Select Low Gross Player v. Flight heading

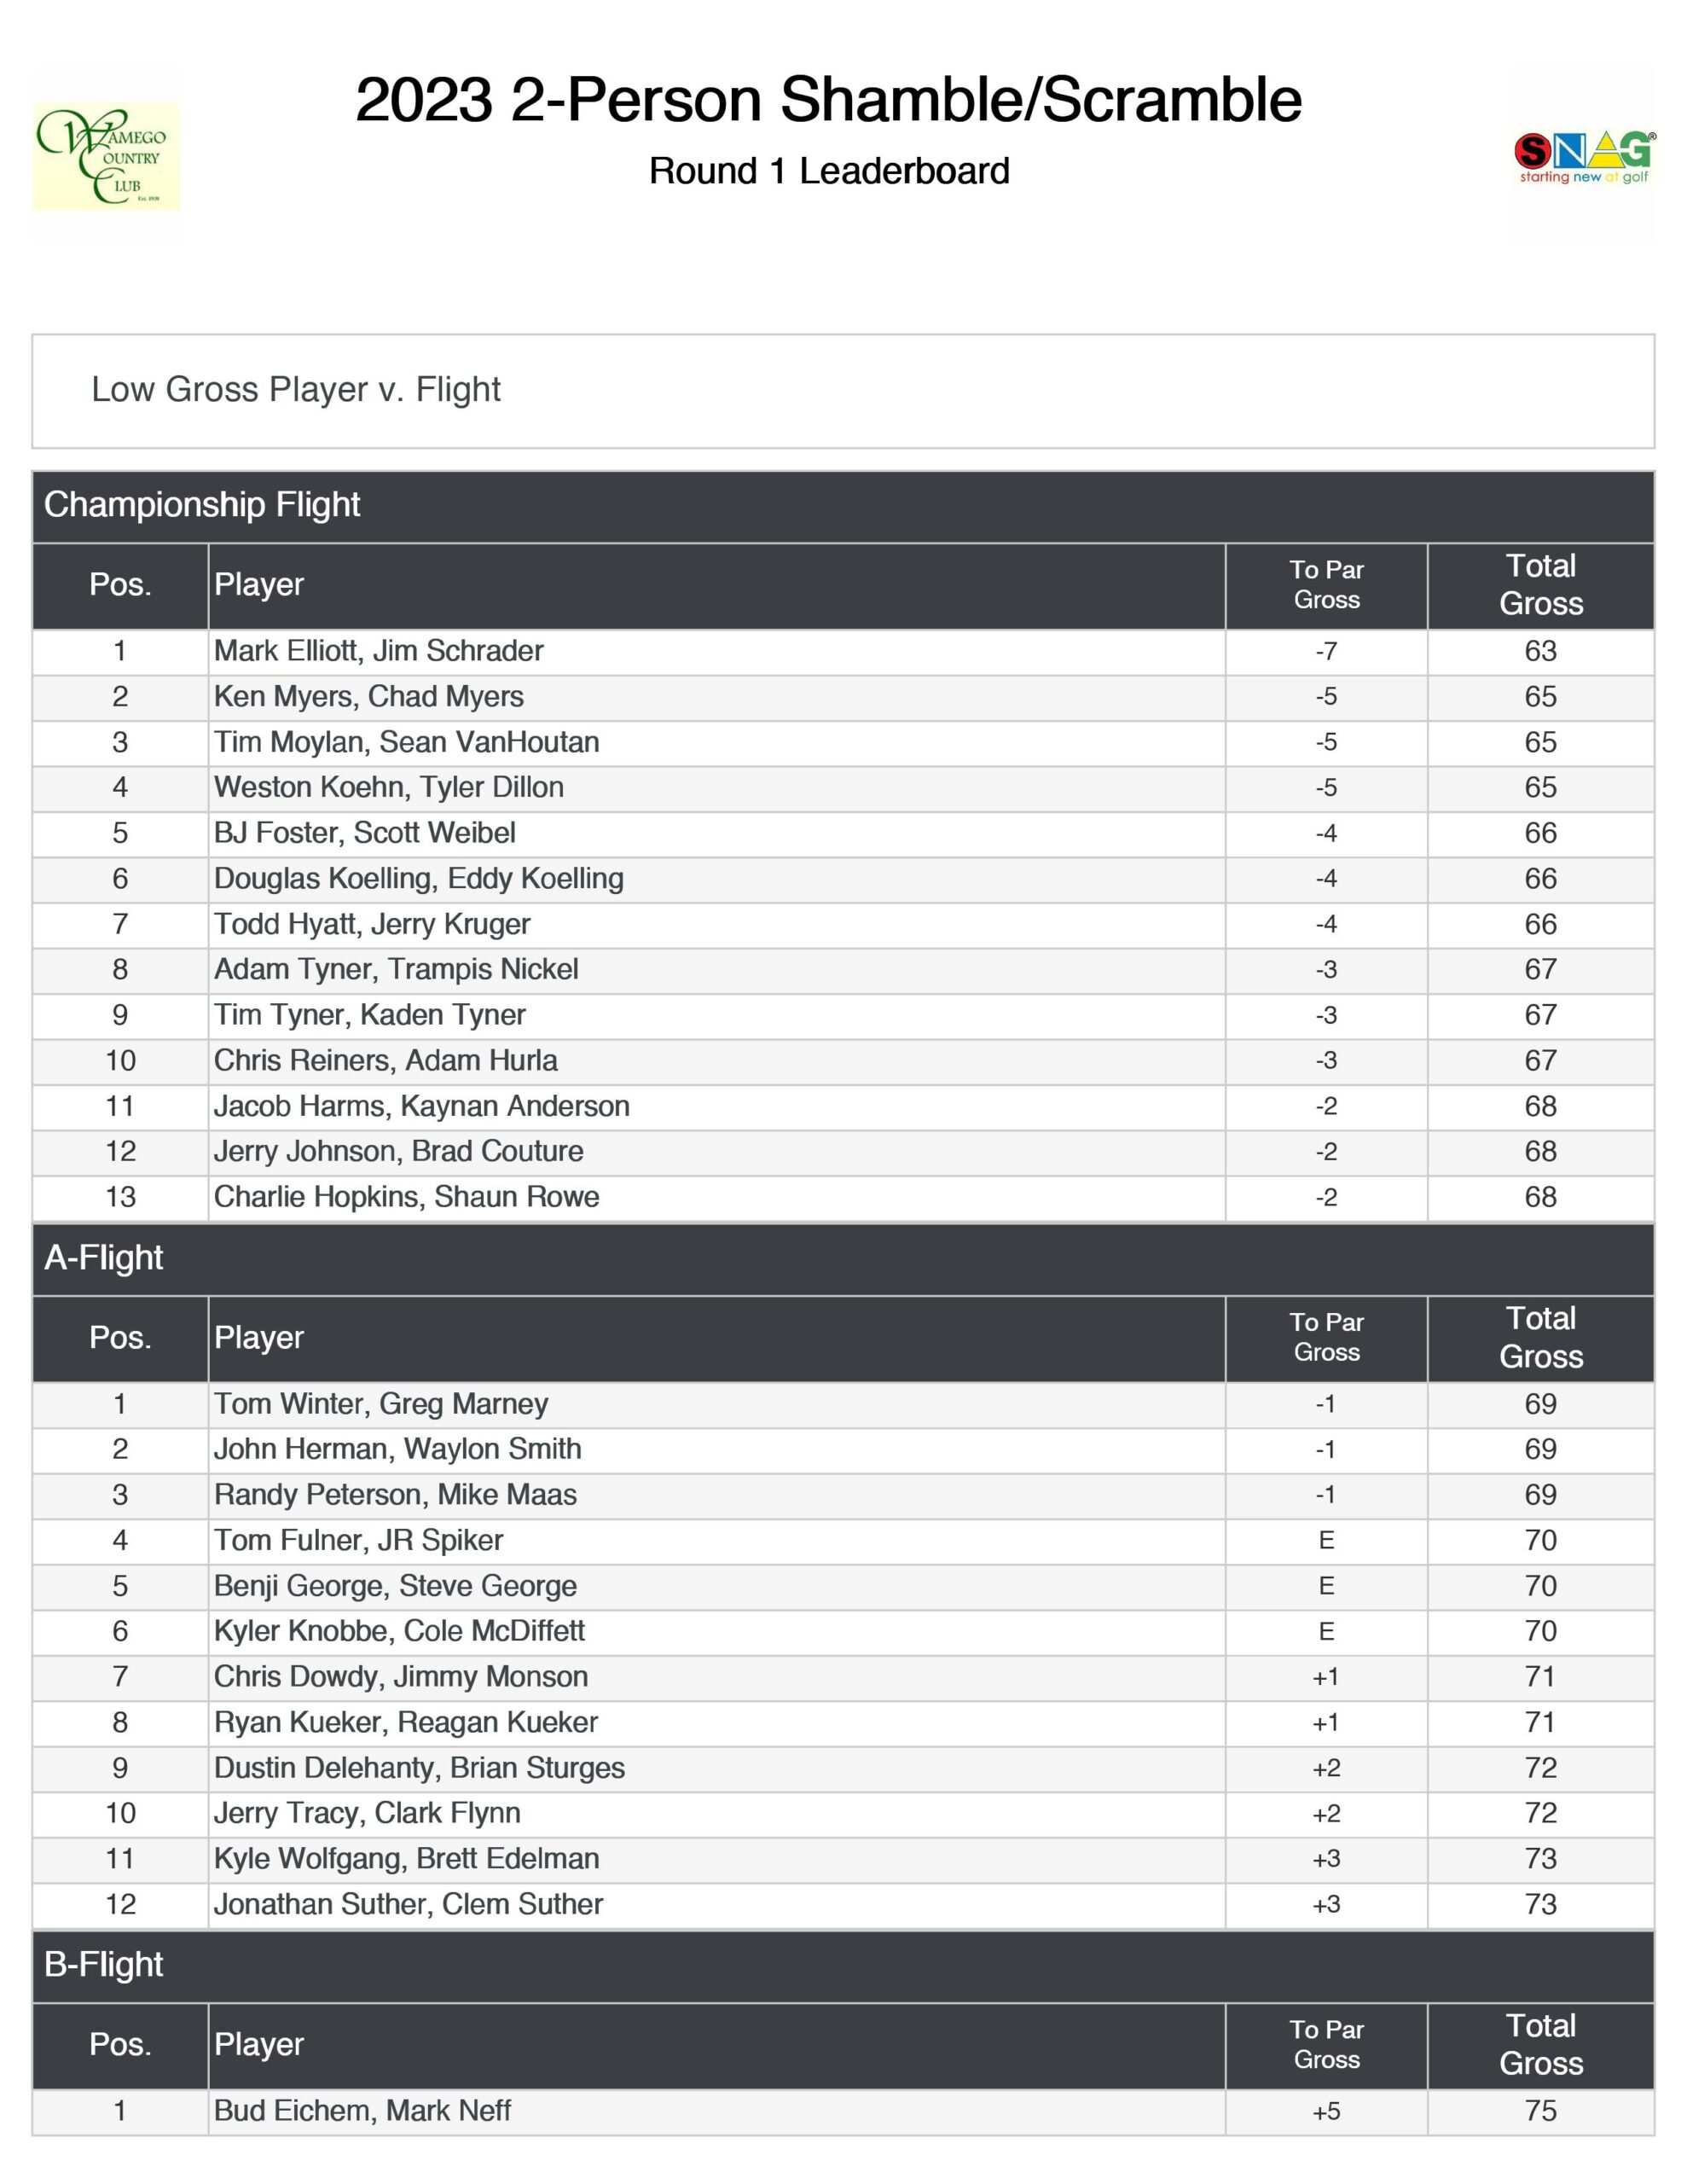(296, 389)
